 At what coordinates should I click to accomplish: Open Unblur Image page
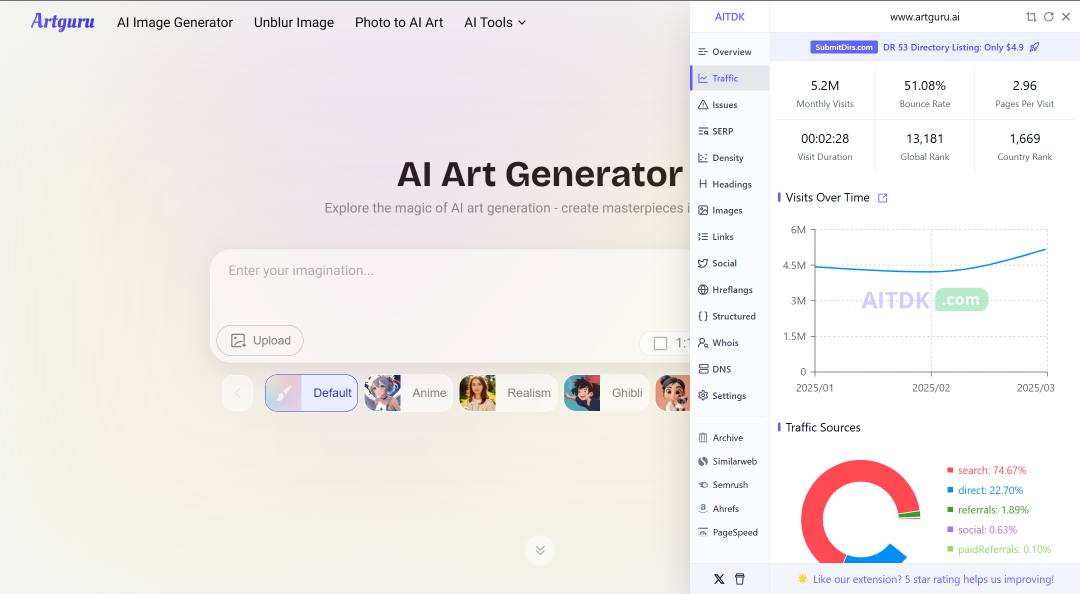point(294,23)
